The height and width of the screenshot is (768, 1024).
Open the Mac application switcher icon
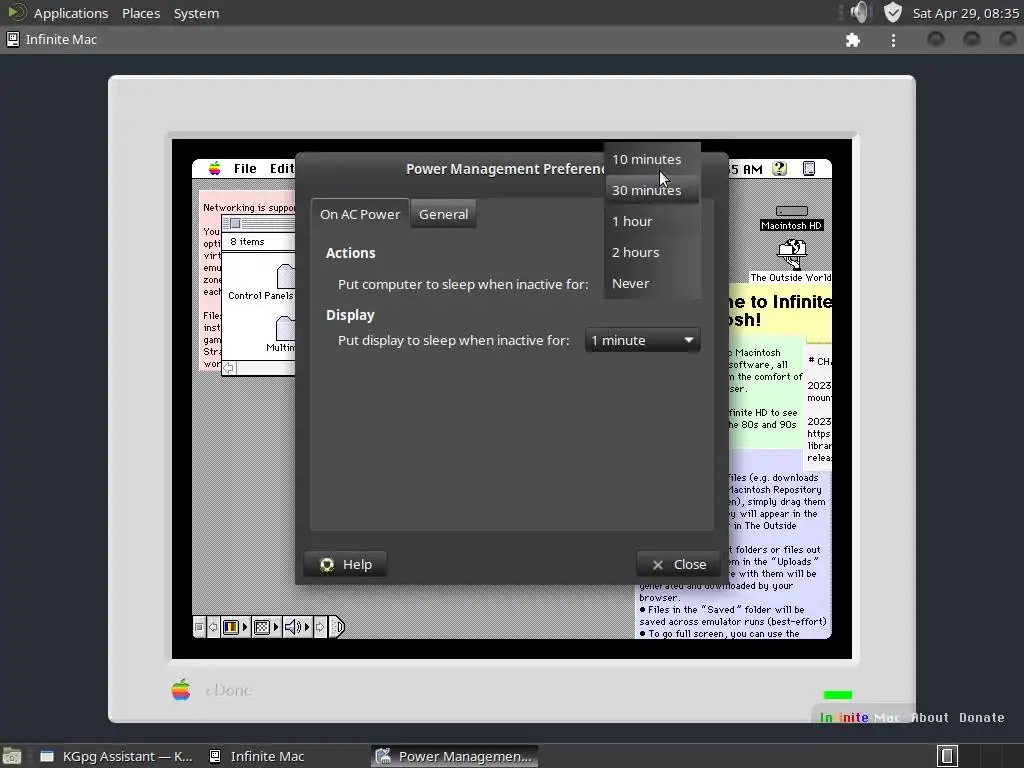(x=808, y=168)
